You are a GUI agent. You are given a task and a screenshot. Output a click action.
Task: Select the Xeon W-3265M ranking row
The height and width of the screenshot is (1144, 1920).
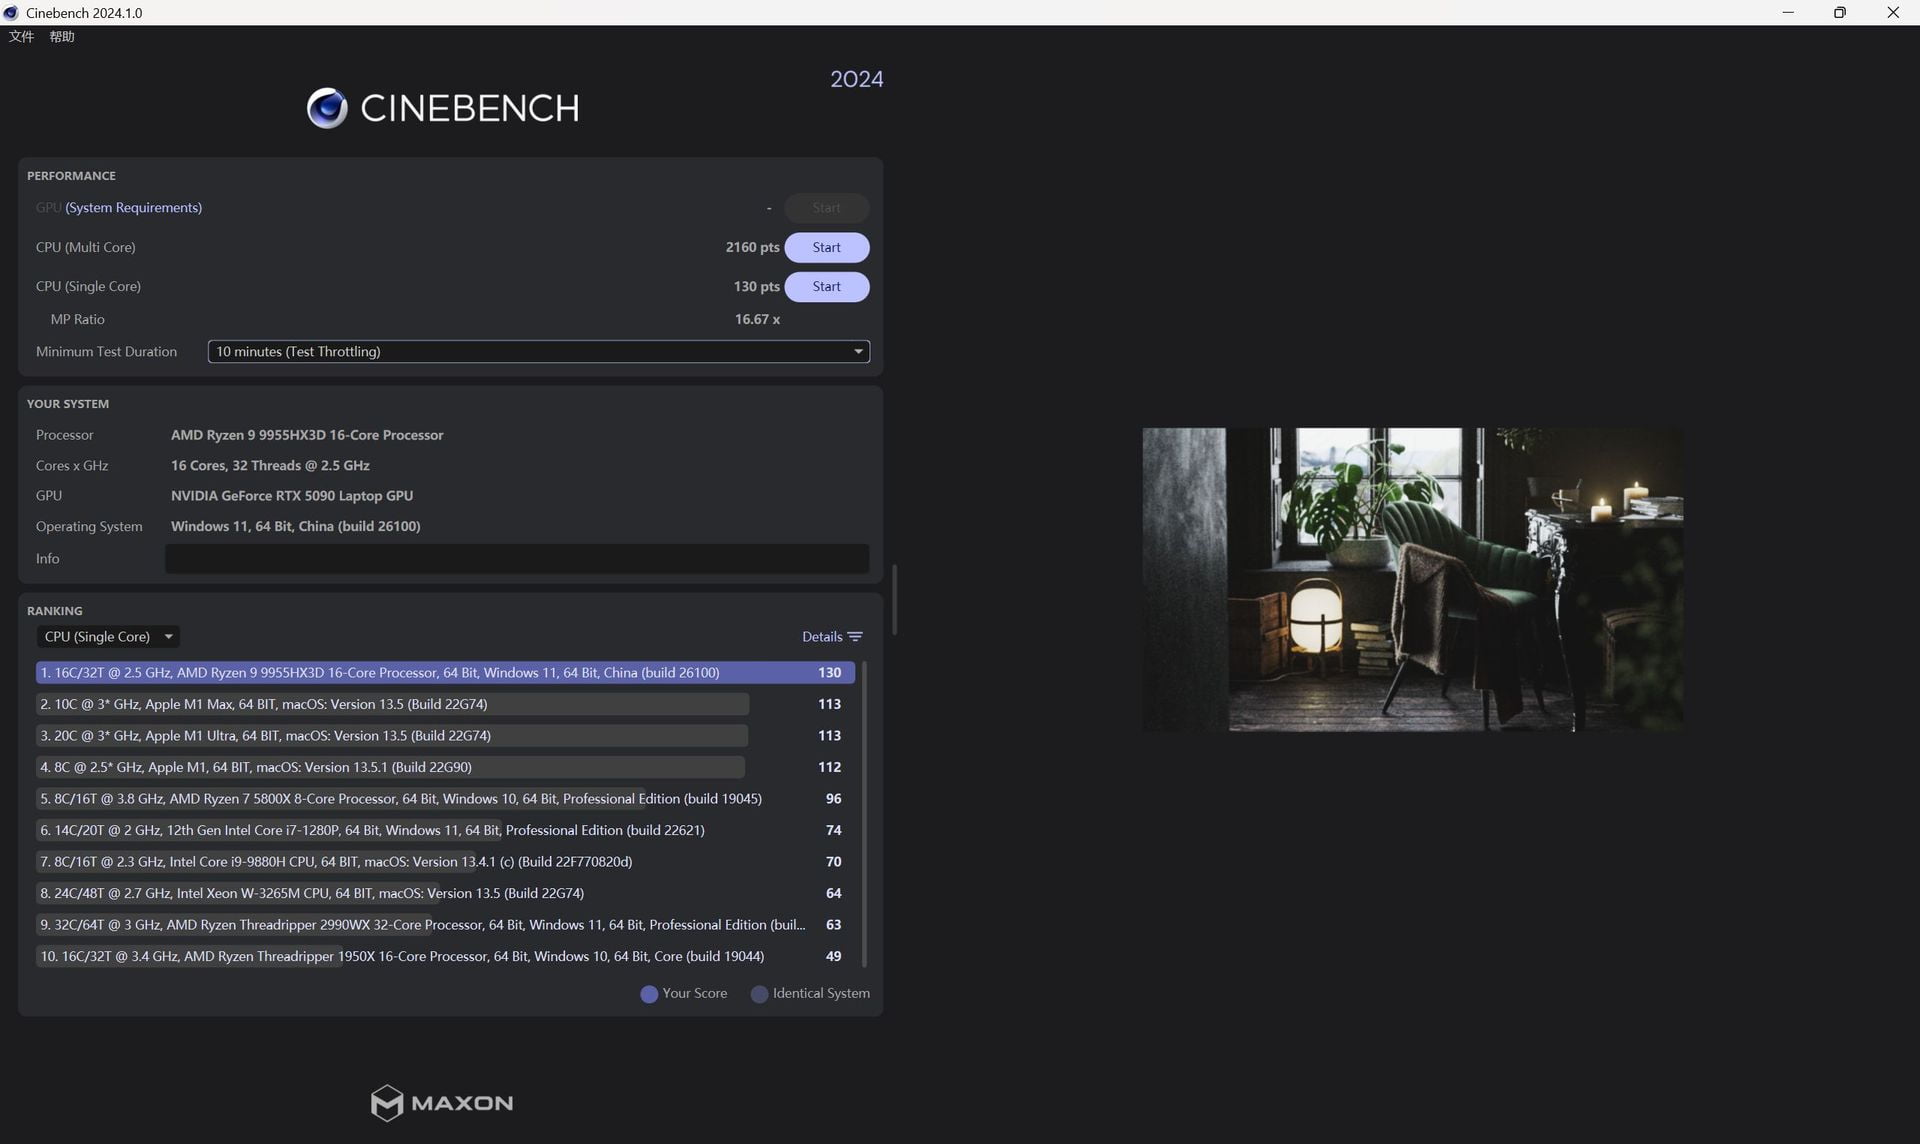[445, 893]
